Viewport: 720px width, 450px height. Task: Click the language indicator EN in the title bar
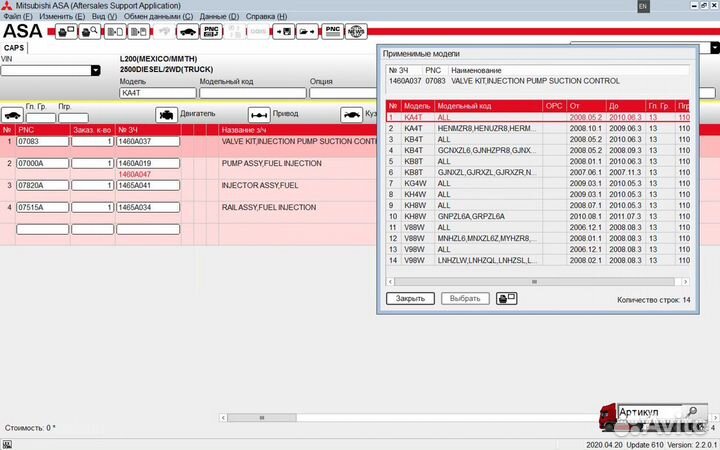[x=642, y=6]
